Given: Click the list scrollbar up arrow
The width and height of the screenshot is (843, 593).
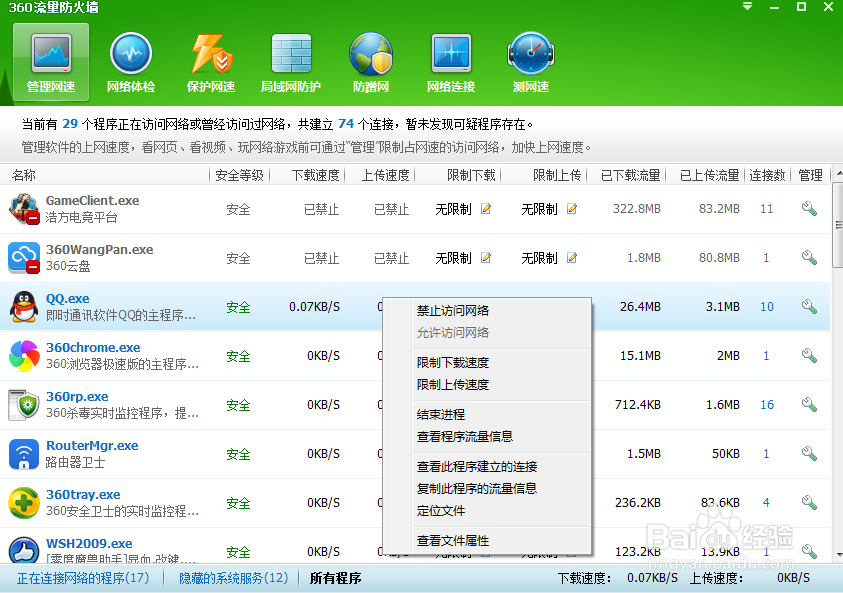Looking at the screenshot, I should click(x=838, y=174).
